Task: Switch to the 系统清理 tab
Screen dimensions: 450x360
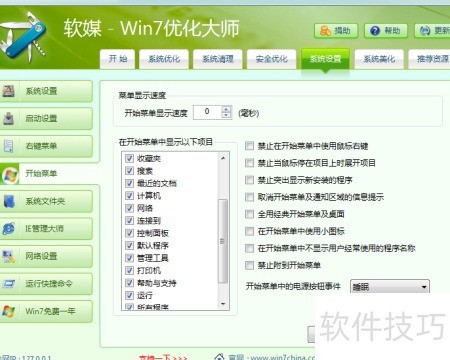Action: [218, 59]
